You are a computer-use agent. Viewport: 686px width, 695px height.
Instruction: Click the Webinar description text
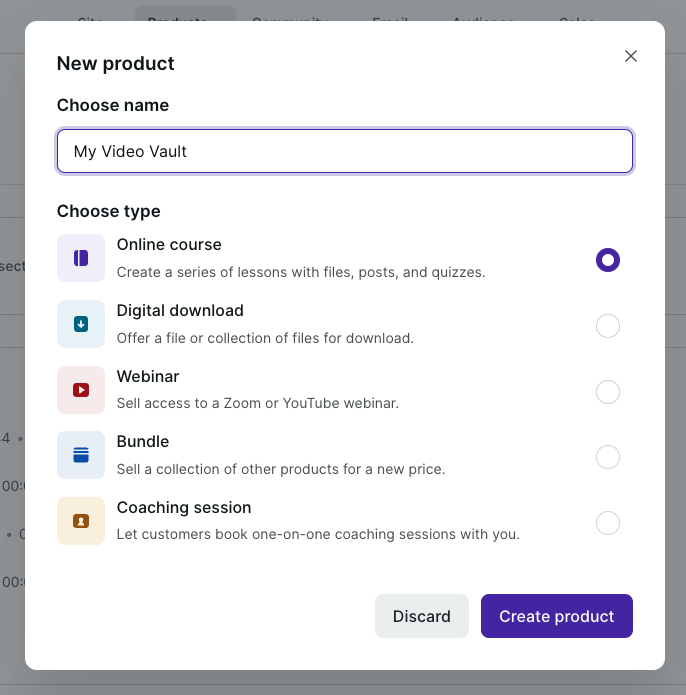tap(257, 403)
